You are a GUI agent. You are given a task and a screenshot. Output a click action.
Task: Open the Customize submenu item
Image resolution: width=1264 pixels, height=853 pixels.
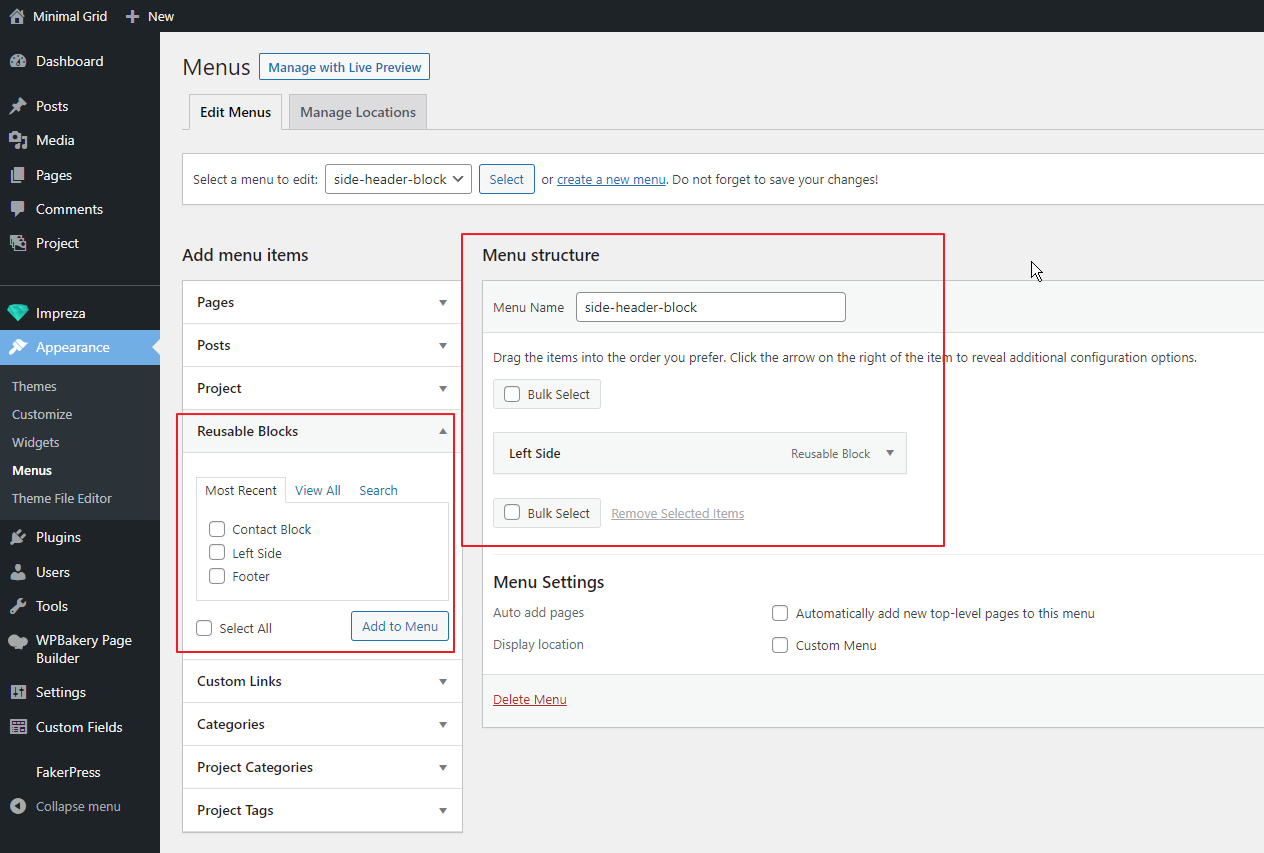click(42, 414)
